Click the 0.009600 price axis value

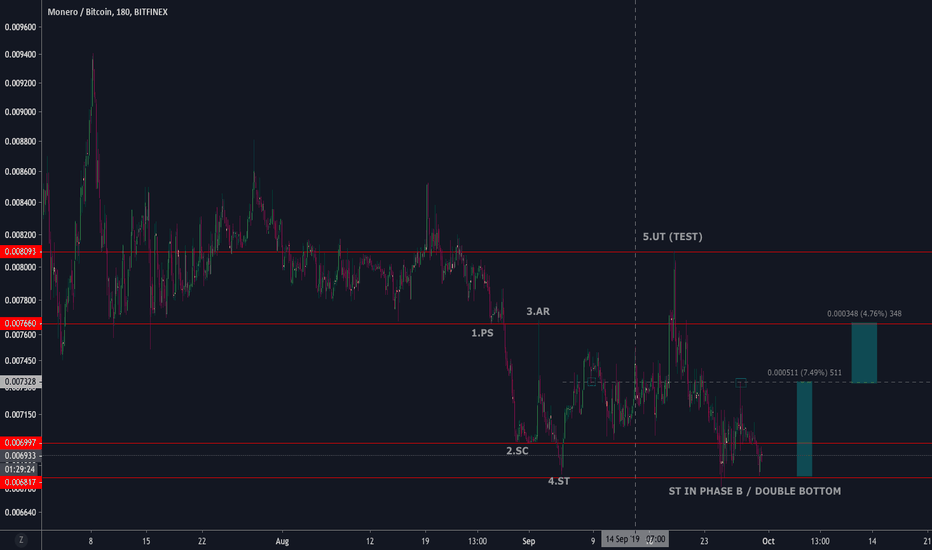20,27
